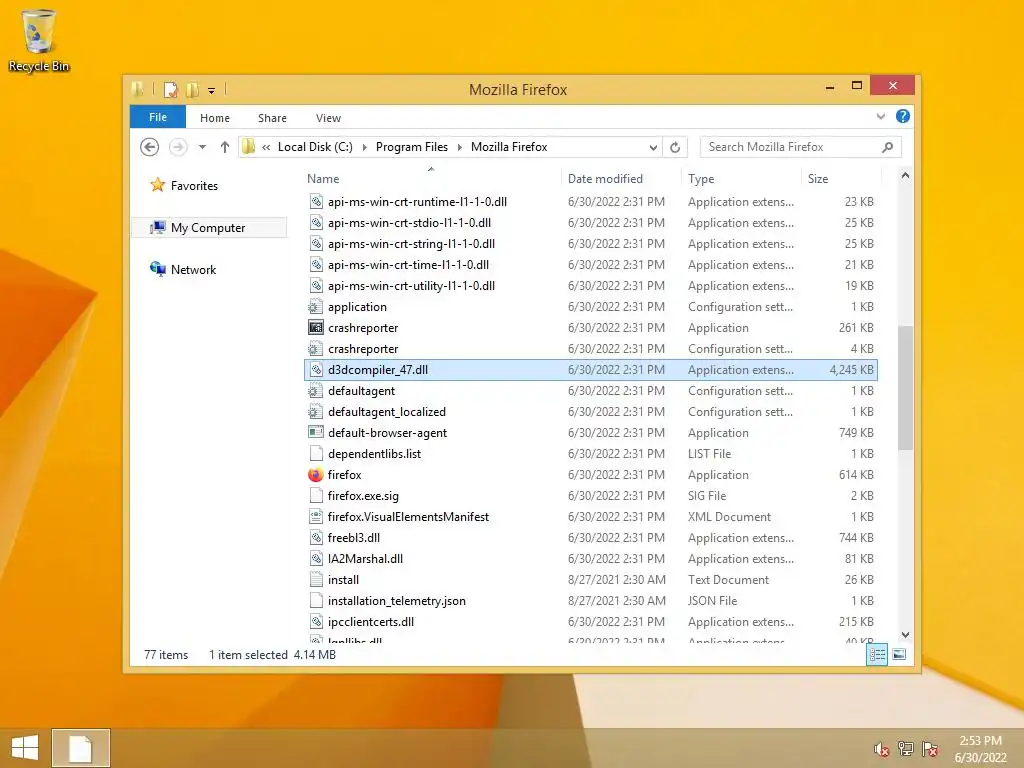
Task: Click the firefox.VisualElementsManifest XML icon
Action: 315,517
